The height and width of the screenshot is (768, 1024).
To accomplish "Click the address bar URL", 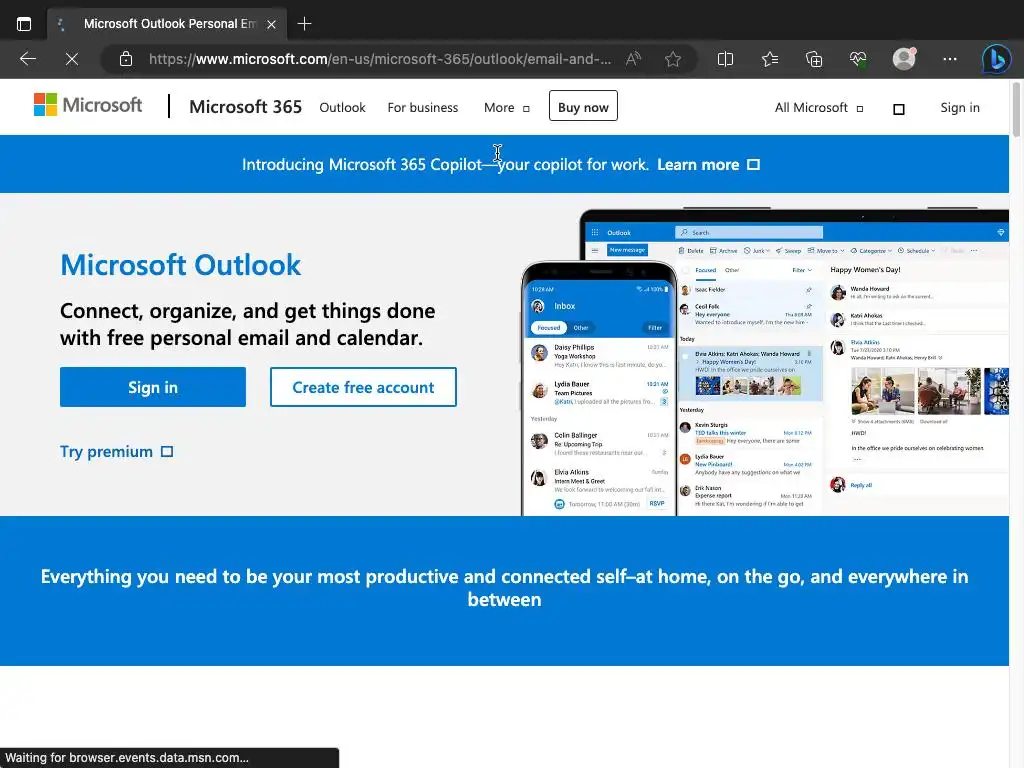I will 380,59.
